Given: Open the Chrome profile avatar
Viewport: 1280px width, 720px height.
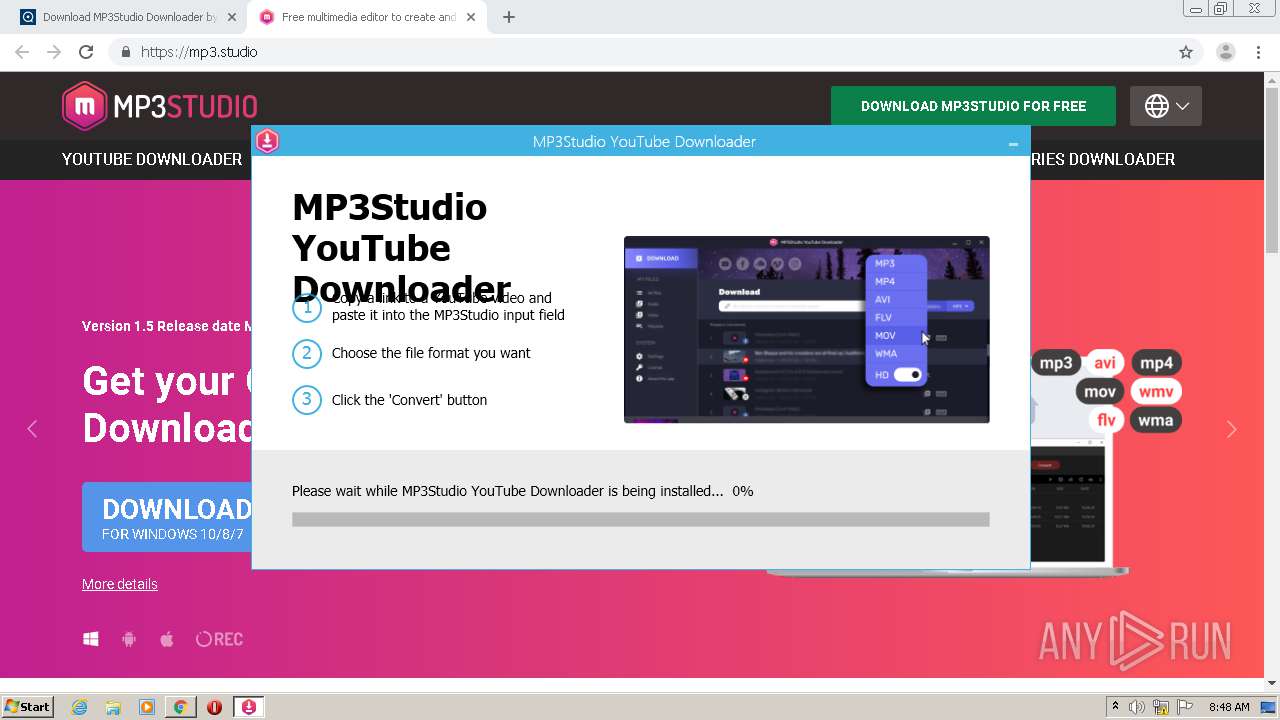Looking at the screenshot, I should (x=1225, y=52).
